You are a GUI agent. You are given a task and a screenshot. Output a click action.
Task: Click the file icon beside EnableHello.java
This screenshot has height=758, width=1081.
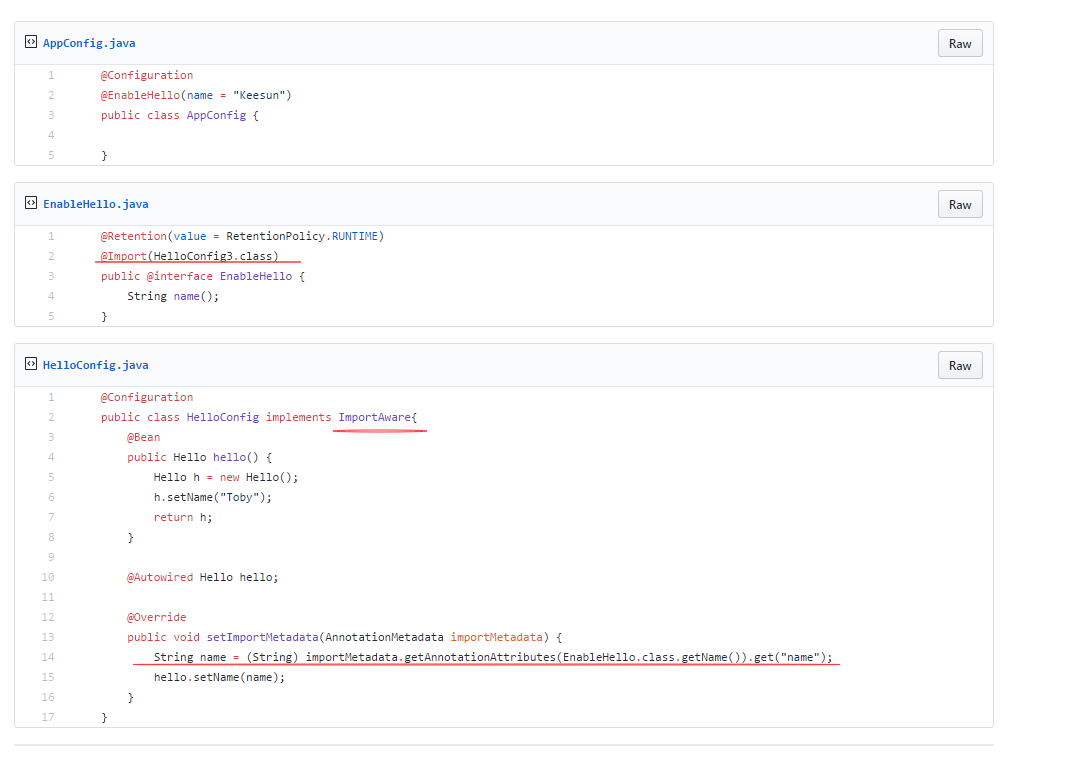pyautogui.click(x=31, y=204)
